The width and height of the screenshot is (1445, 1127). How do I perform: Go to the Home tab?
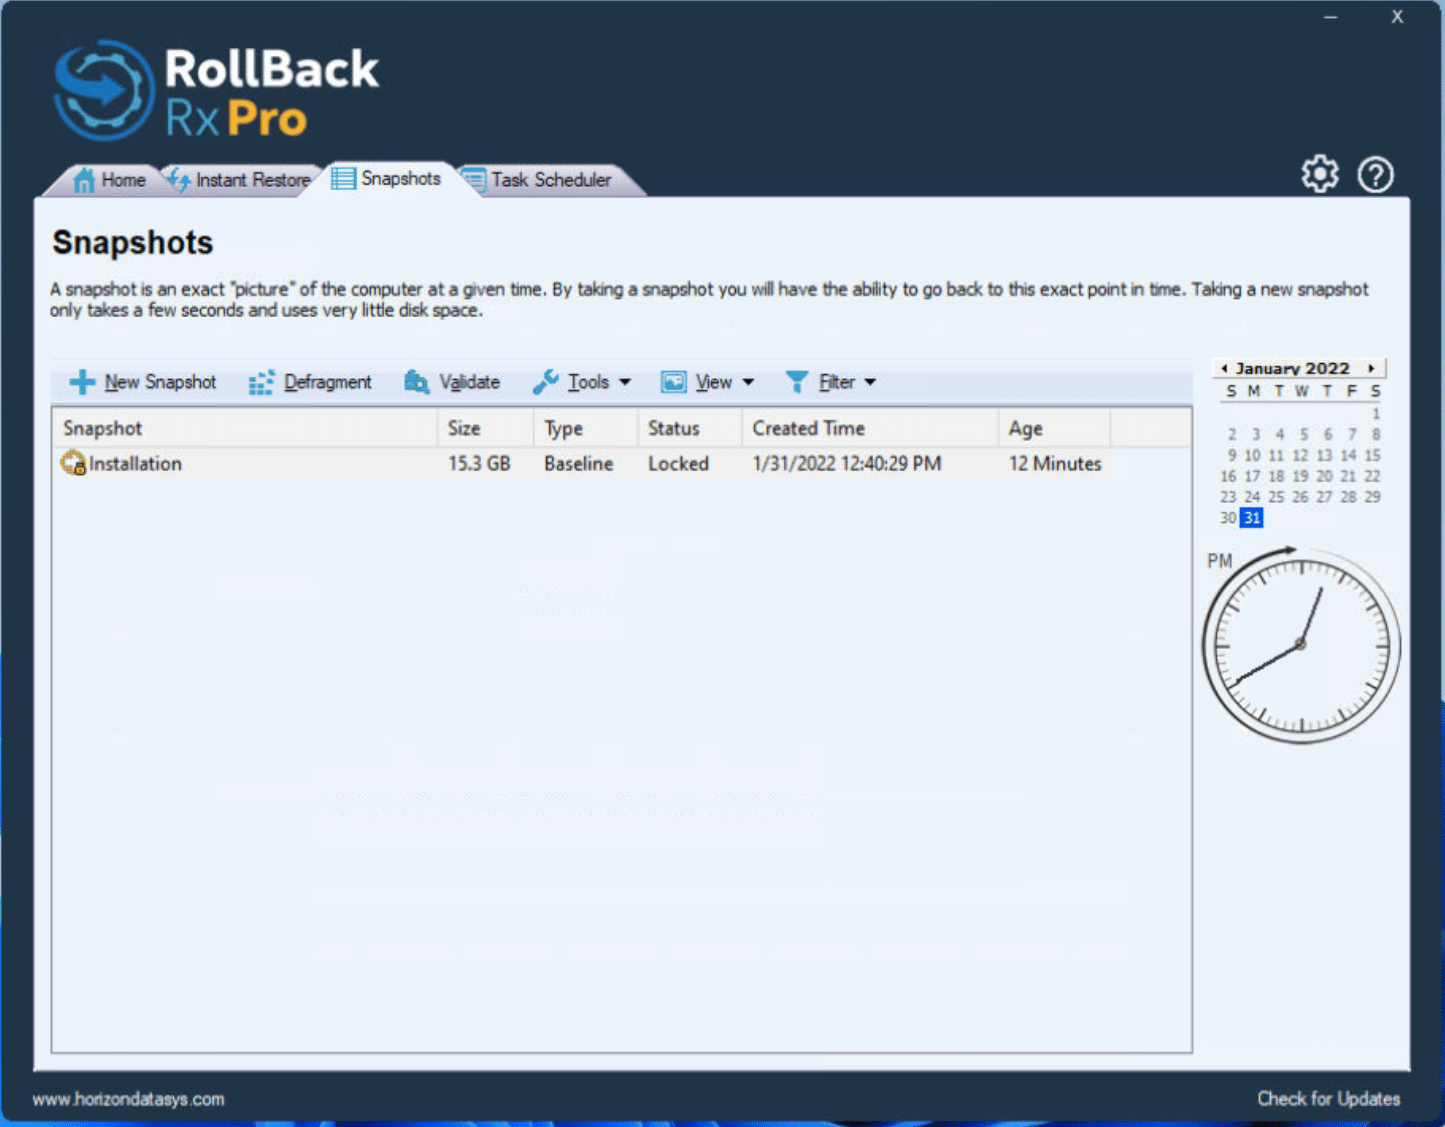[112, 179]
